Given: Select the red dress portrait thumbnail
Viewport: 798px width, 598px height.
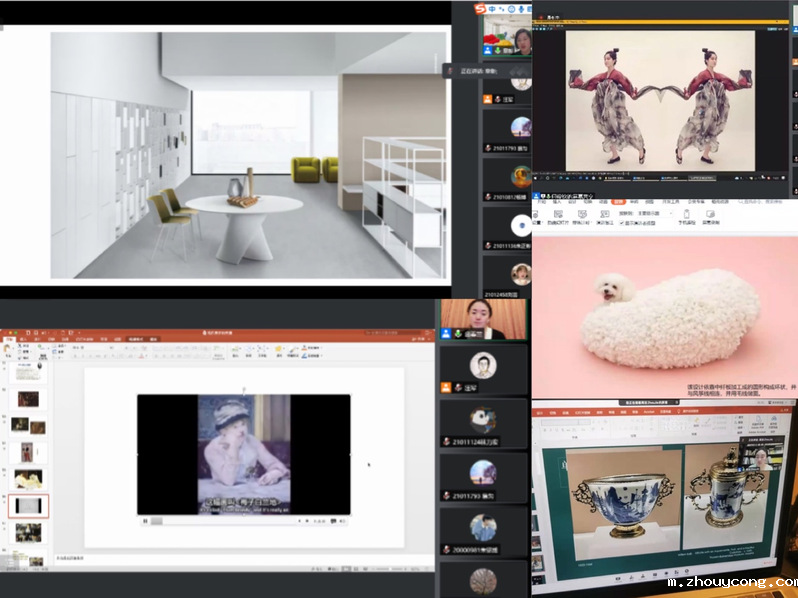Looking at the screenshot, I should (28, 452).
